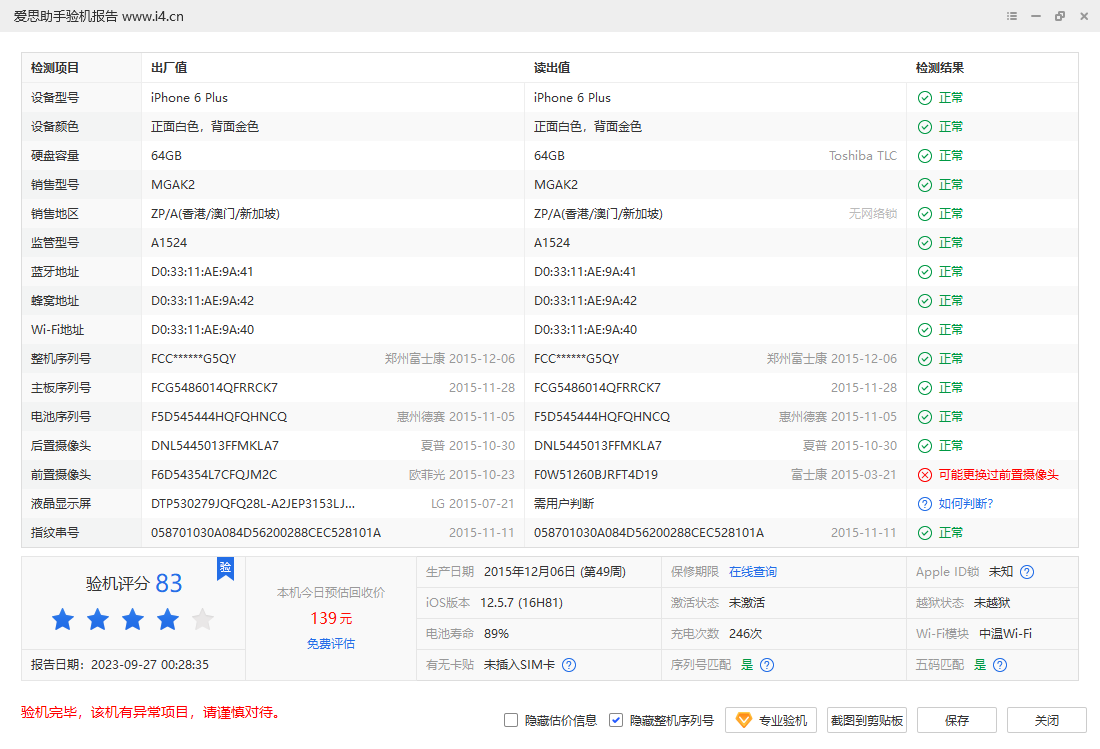1100x749 pixels.
Task: Click the 验机评分 83 score
Action: point(134,583)
